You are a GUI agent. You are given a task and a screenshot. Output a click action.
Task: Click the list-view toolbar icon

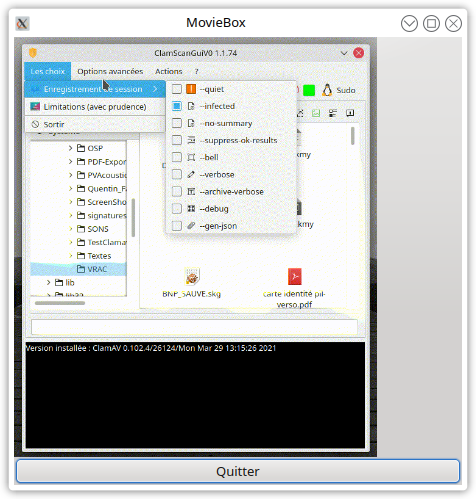coord(332,113)
